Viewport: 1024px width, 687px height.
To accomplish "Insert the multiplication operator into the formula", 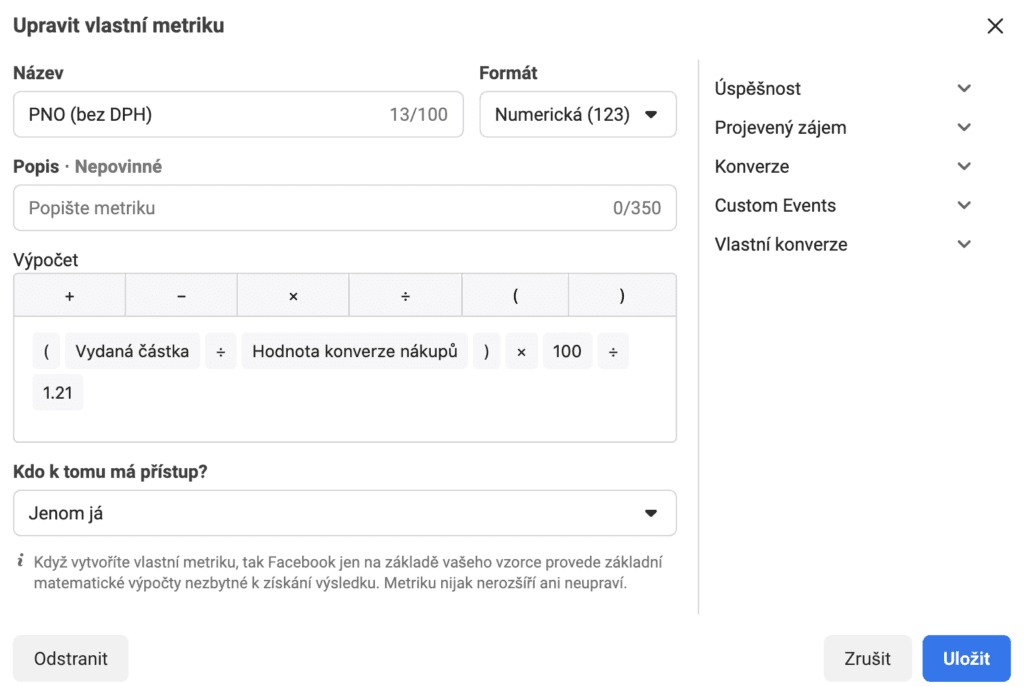I will pos(293,294).
